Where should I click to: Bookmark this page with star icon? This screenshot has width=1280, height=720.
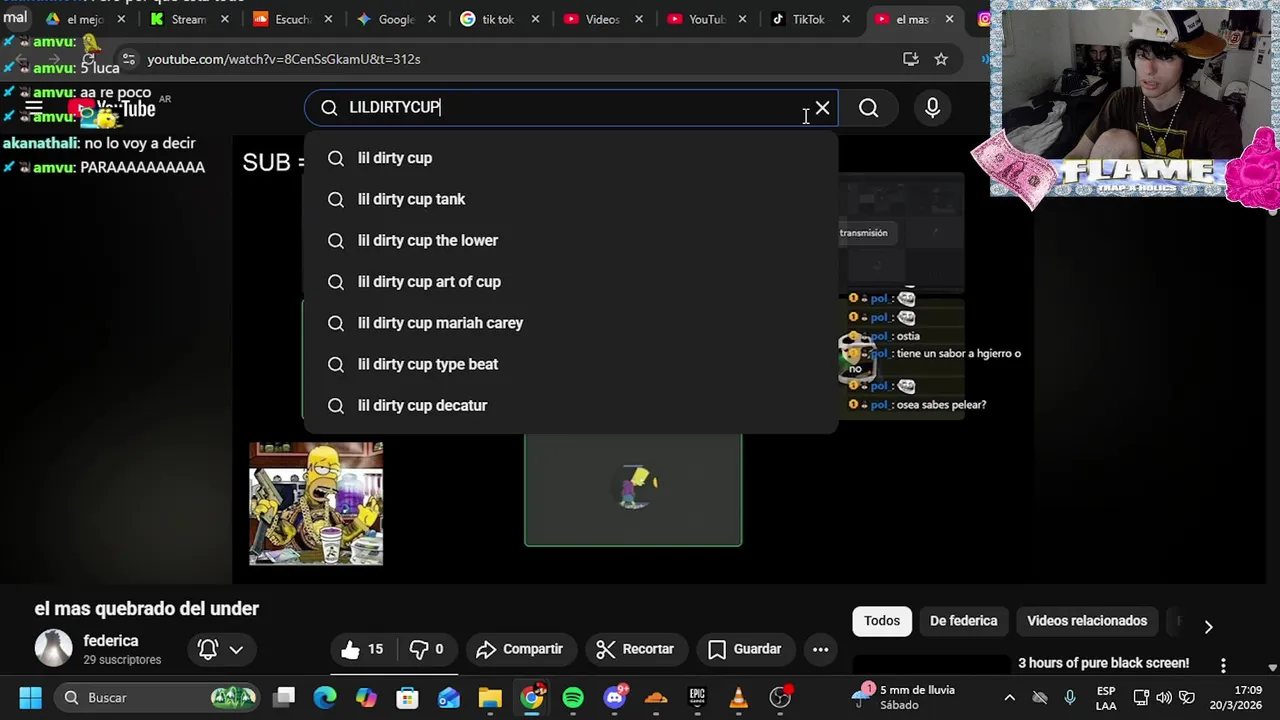tap(941, 59)
